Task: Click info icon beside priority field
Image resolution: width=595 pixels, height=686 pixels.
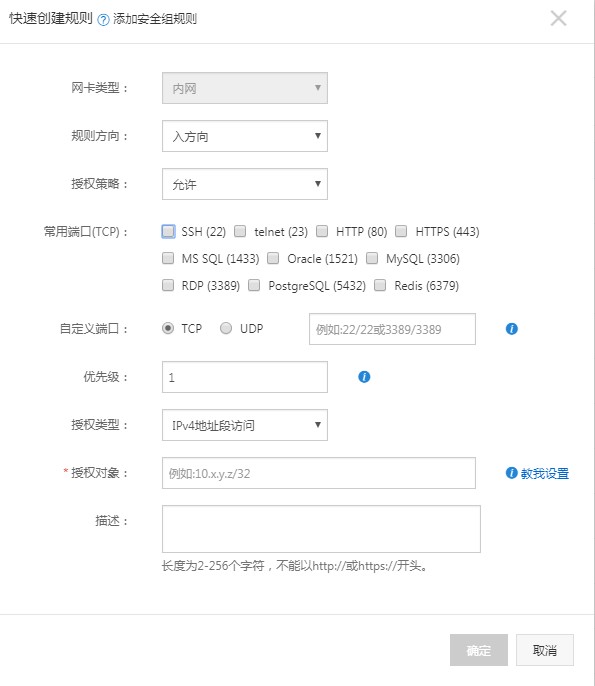Action: [364, 377]
